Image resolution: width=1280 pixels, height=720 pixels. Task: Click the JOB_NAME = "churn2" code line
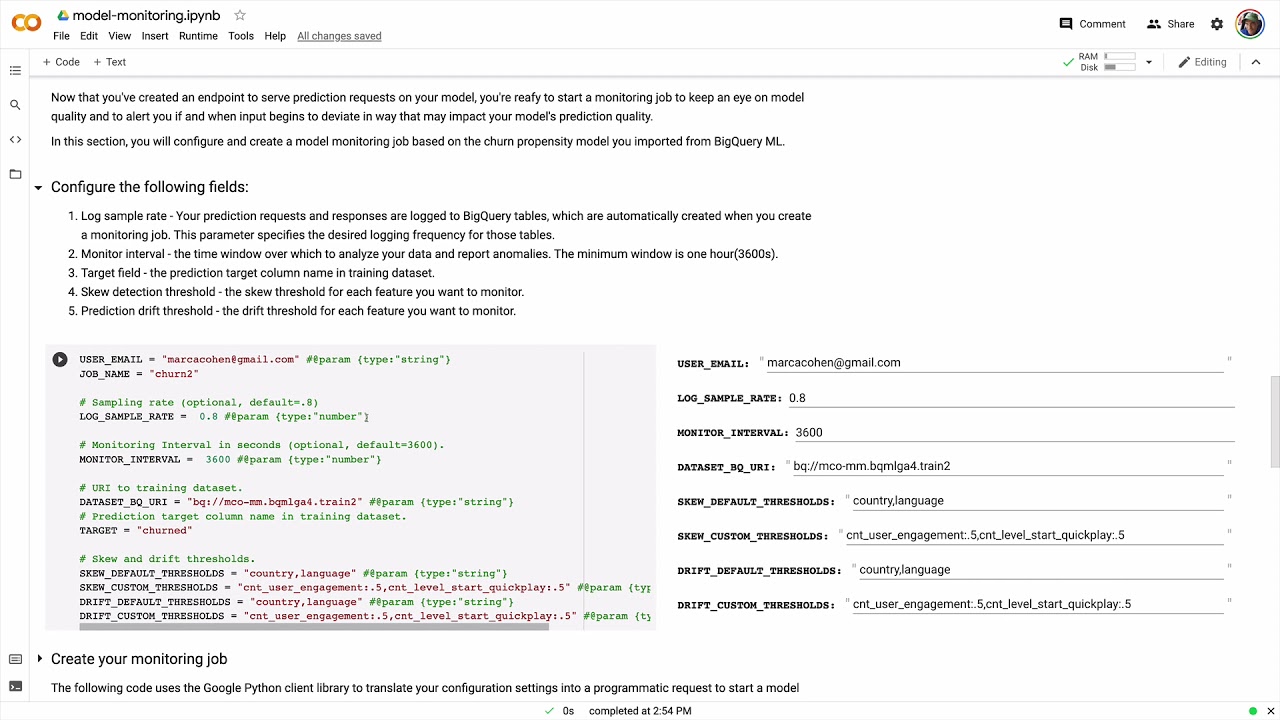(x=139, y=374)
